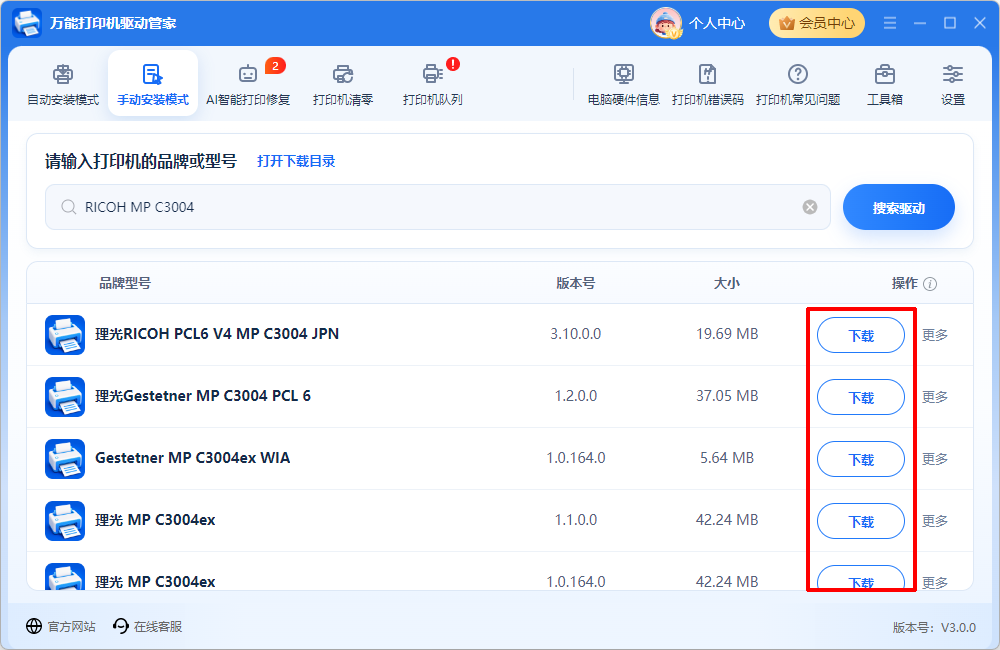
Task: Contact 在线客服 in the footer
Action: tap(147, 626)
